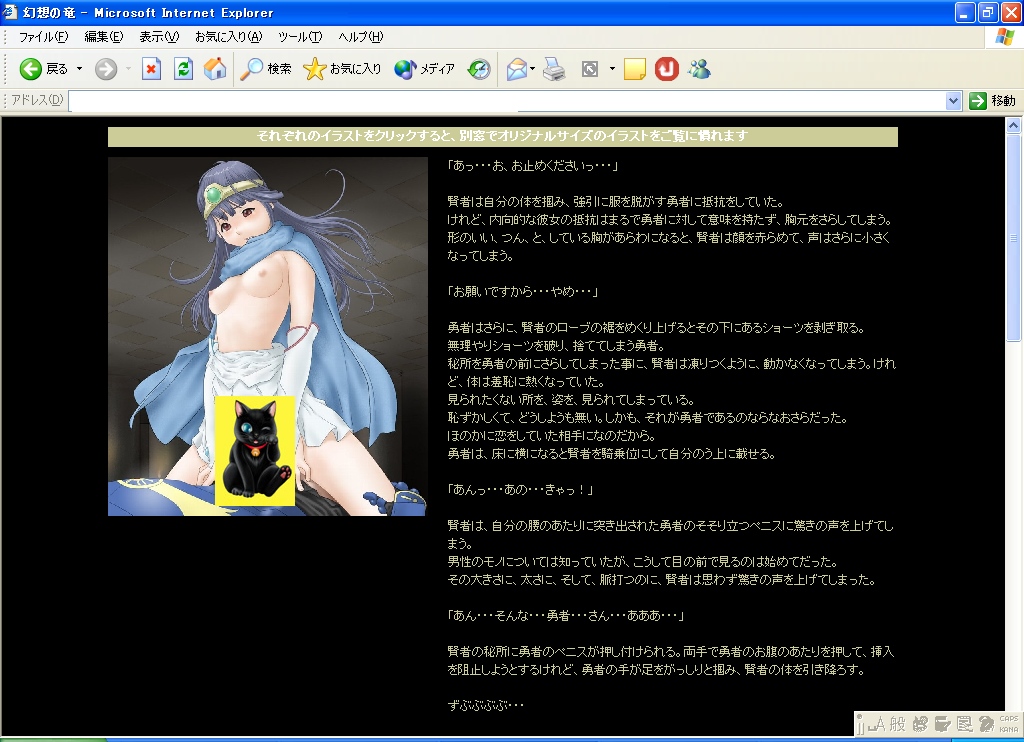Close the Internet Explorer window

[1010, 12]
